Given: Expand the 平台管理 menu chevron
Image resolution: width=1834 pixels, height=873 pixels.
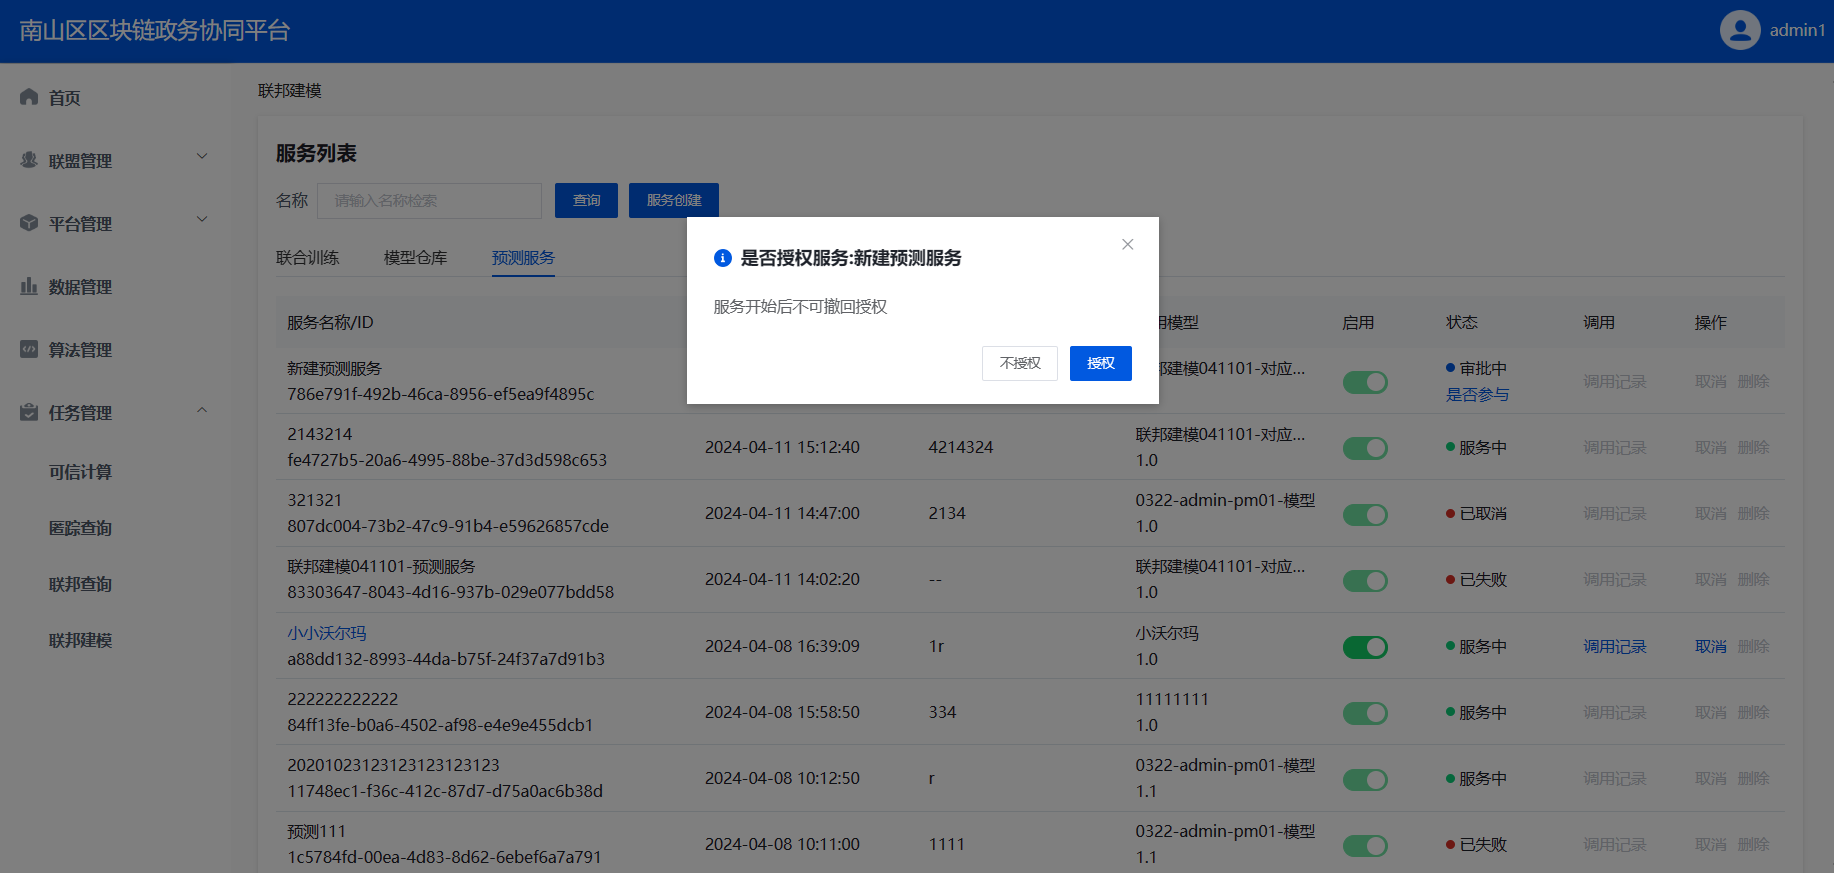Looking at the screenshot, I should [202, 219].
